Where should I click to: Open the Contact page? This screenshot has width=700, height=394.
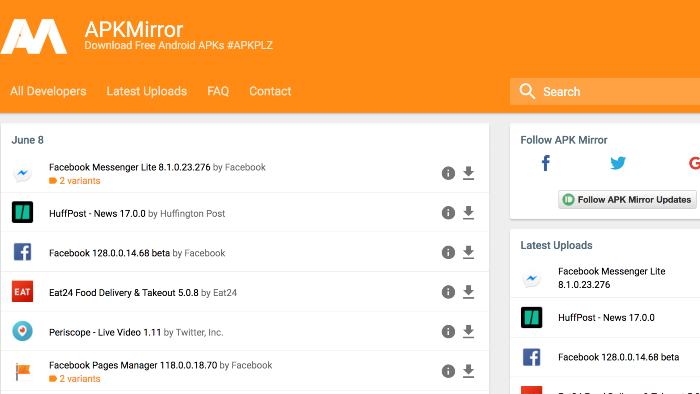pos(270,91)
